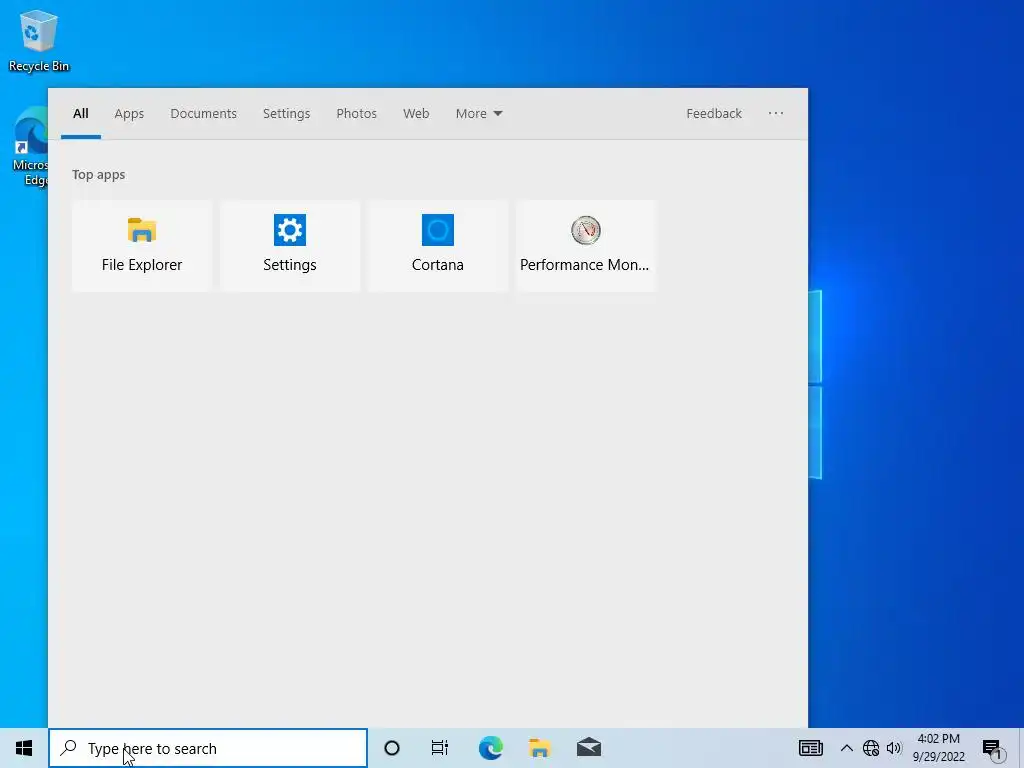The width and height of the screenshot is (1024, 768).
Task: Open the Mail app on taskbar
Action: tap(588, 748)
